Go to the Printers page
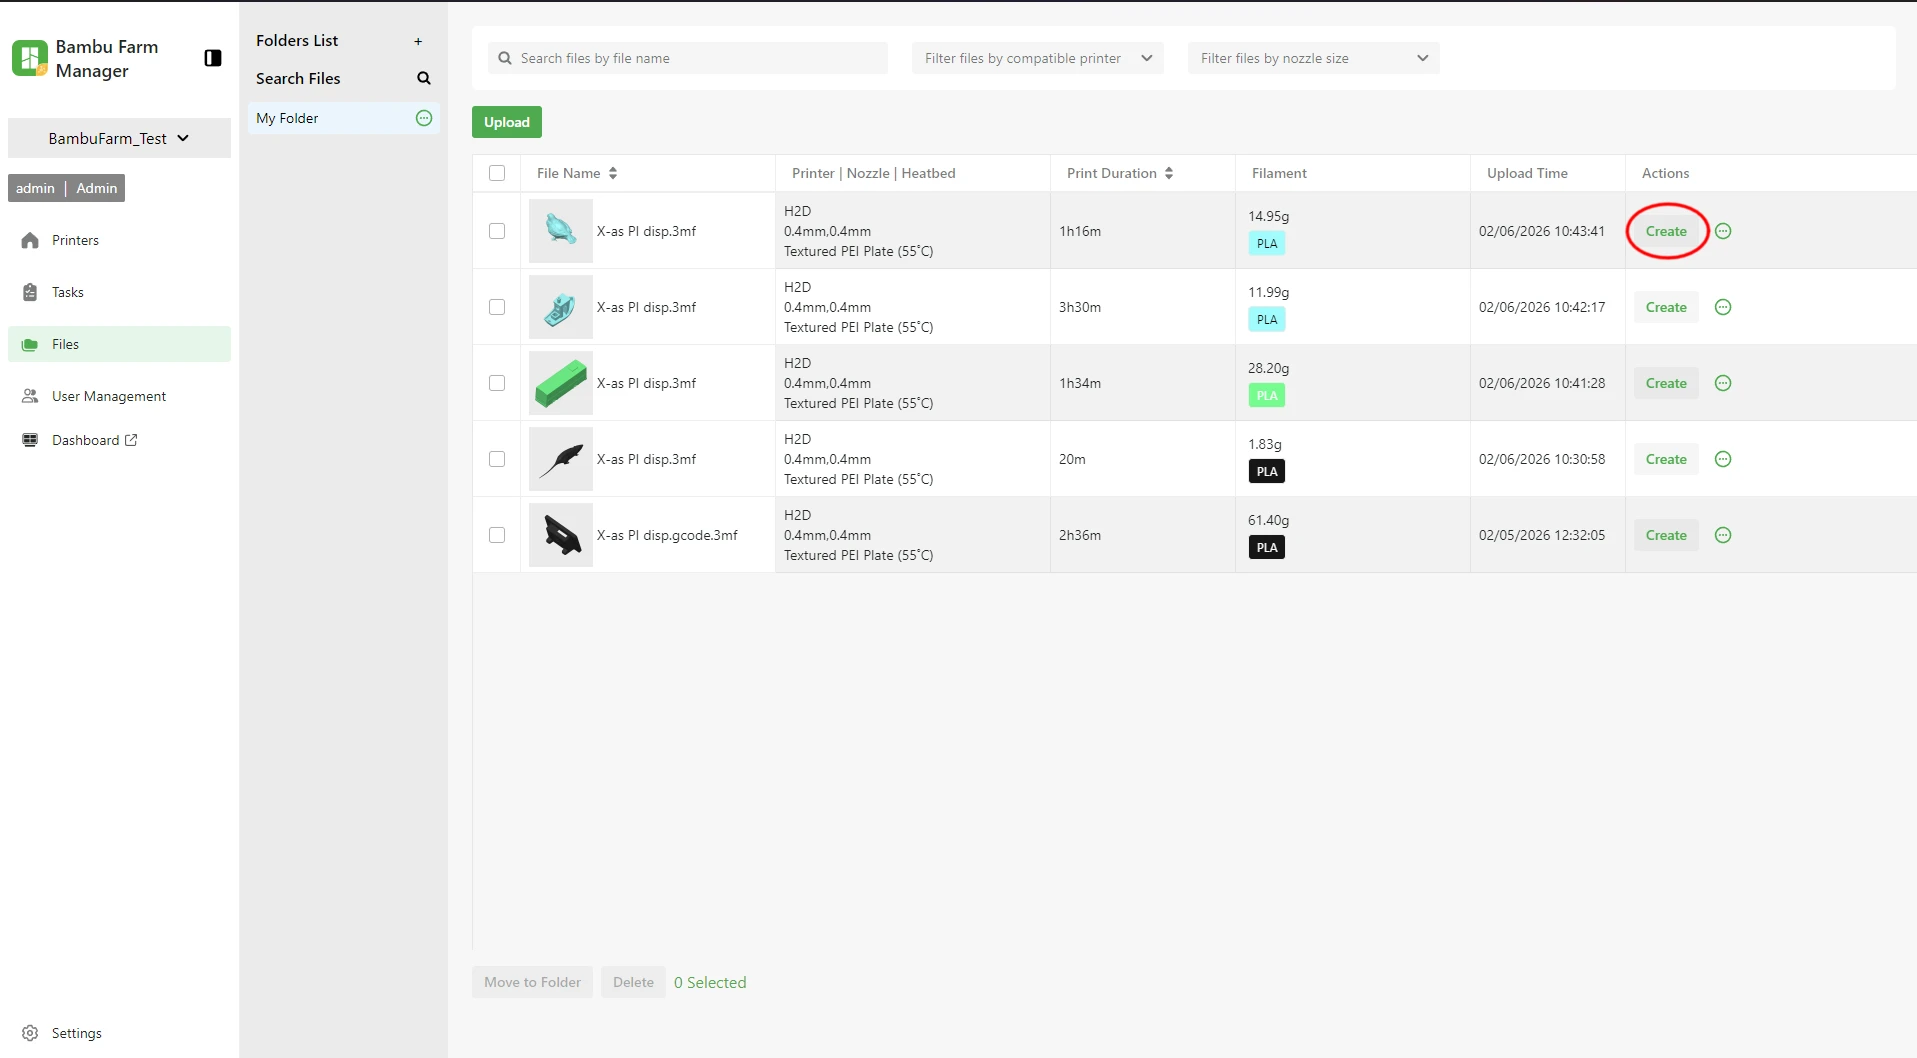This screenshot has height=1058, width=1917. click(75, 240)
